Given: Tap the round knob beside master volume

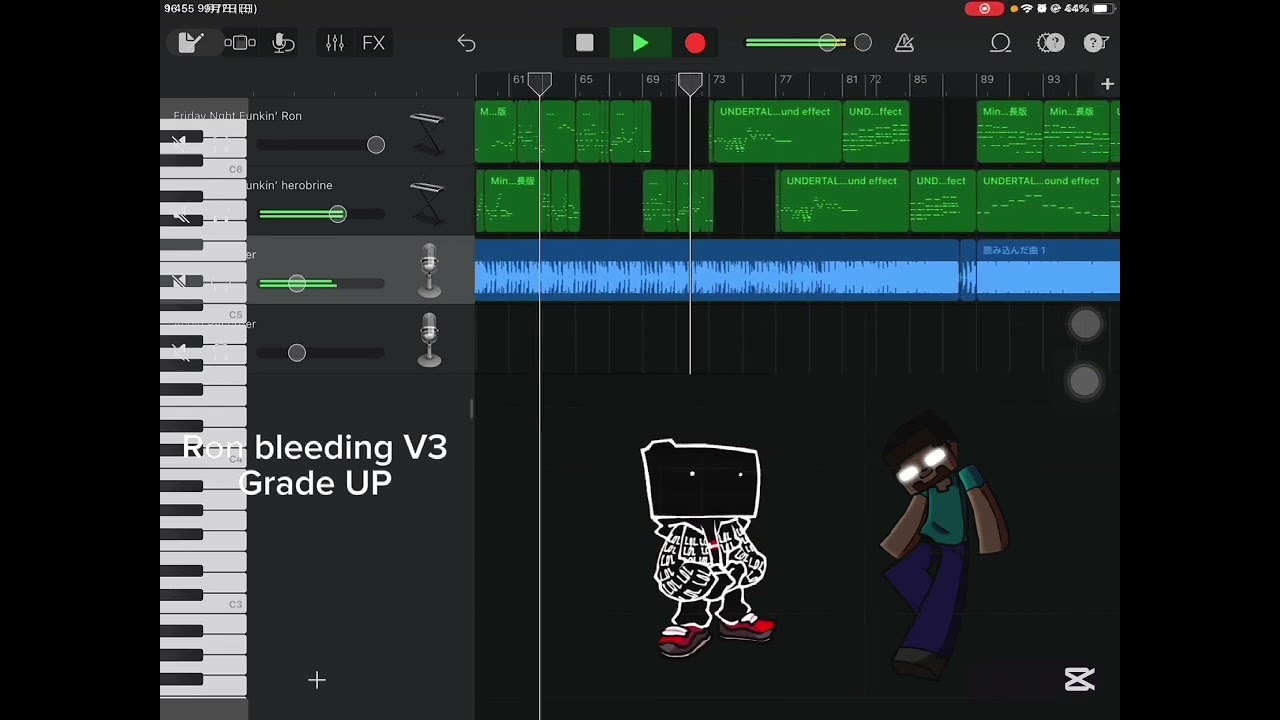Looking at the screenshot, I should point(863,43).
